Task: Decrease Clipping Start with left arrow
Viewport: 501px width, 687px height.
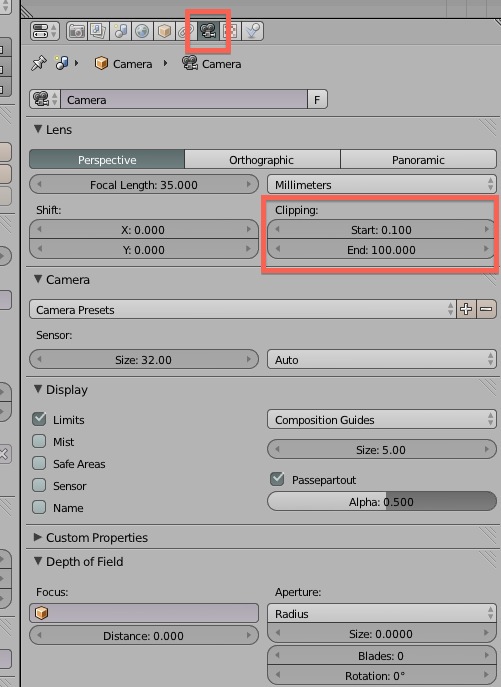Action: click(277, 229)
